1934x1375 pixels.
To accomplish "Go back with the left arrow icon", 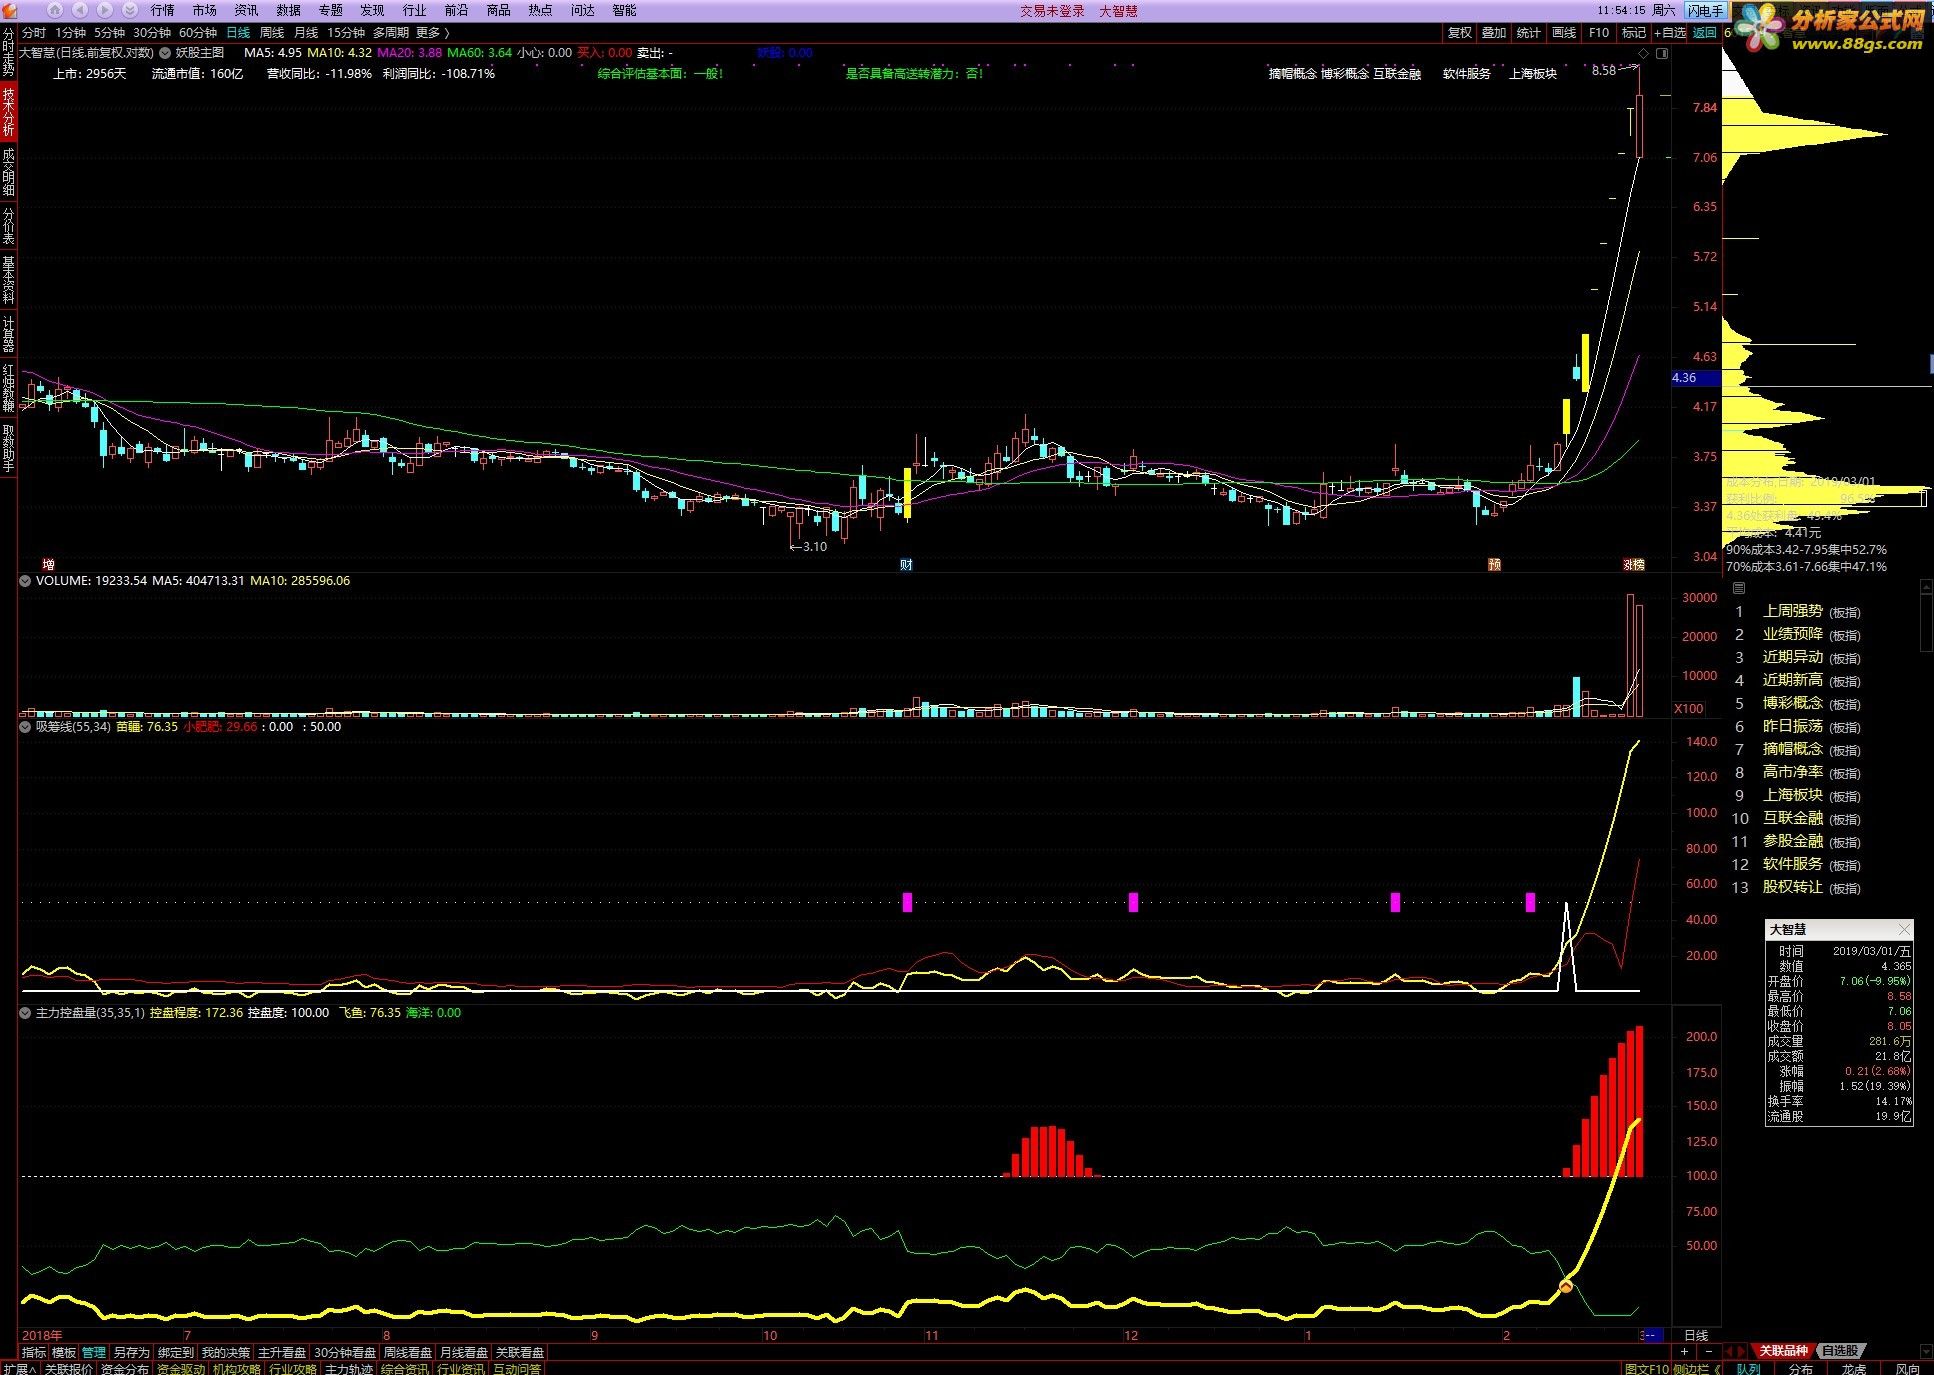I will (80, 10).
